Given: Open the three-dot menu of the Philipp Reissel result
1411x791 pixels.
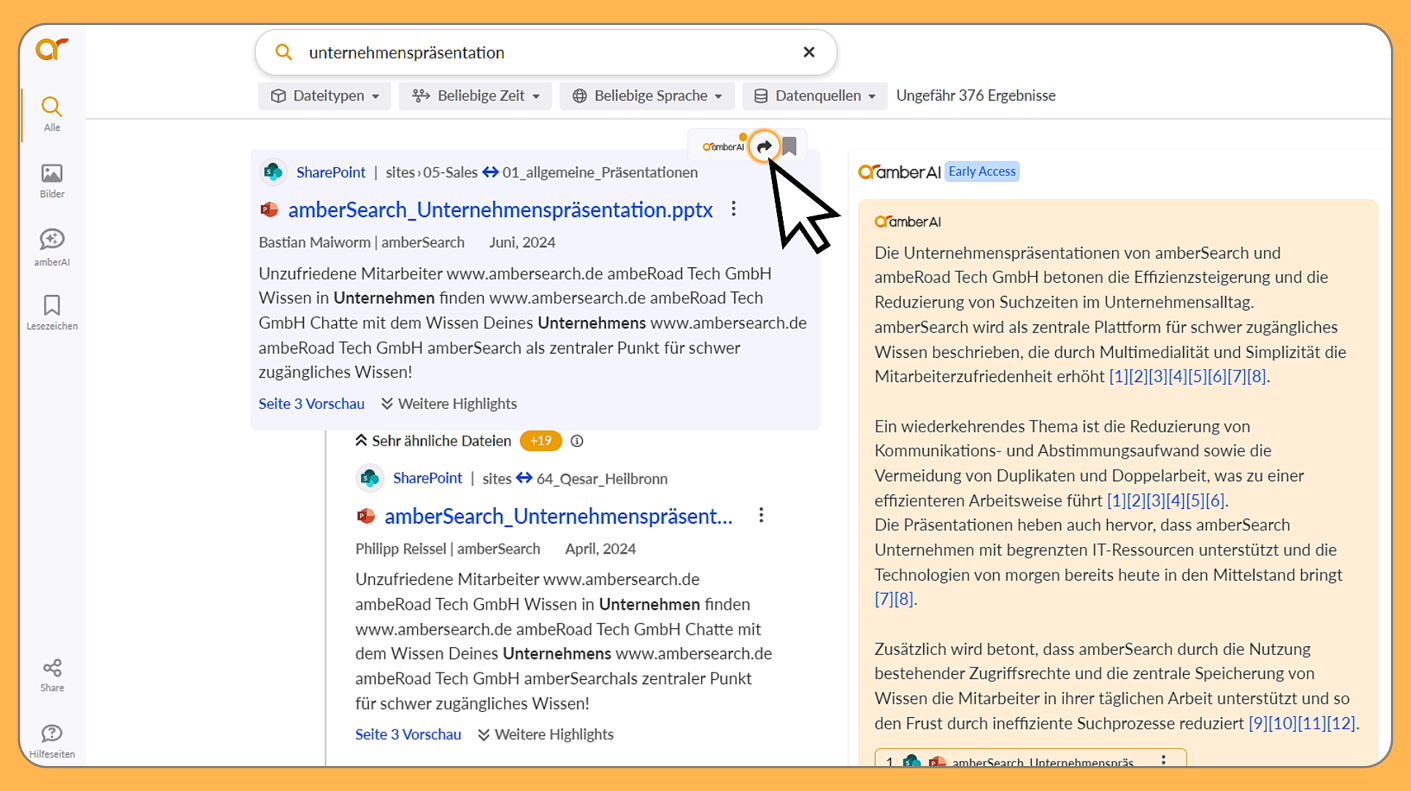Looking at the screenshot, I should [761, 515].
